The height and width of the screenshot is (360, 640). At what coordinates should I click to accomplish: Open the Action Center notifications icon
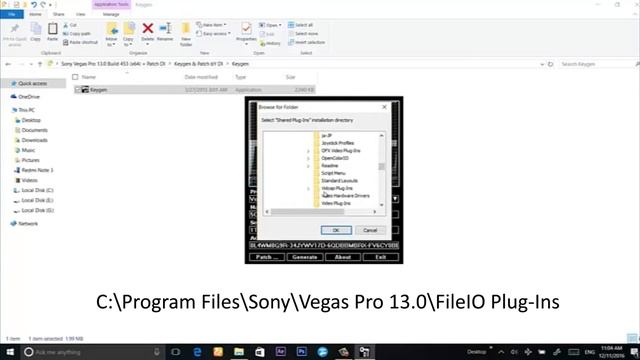point(634,352)
